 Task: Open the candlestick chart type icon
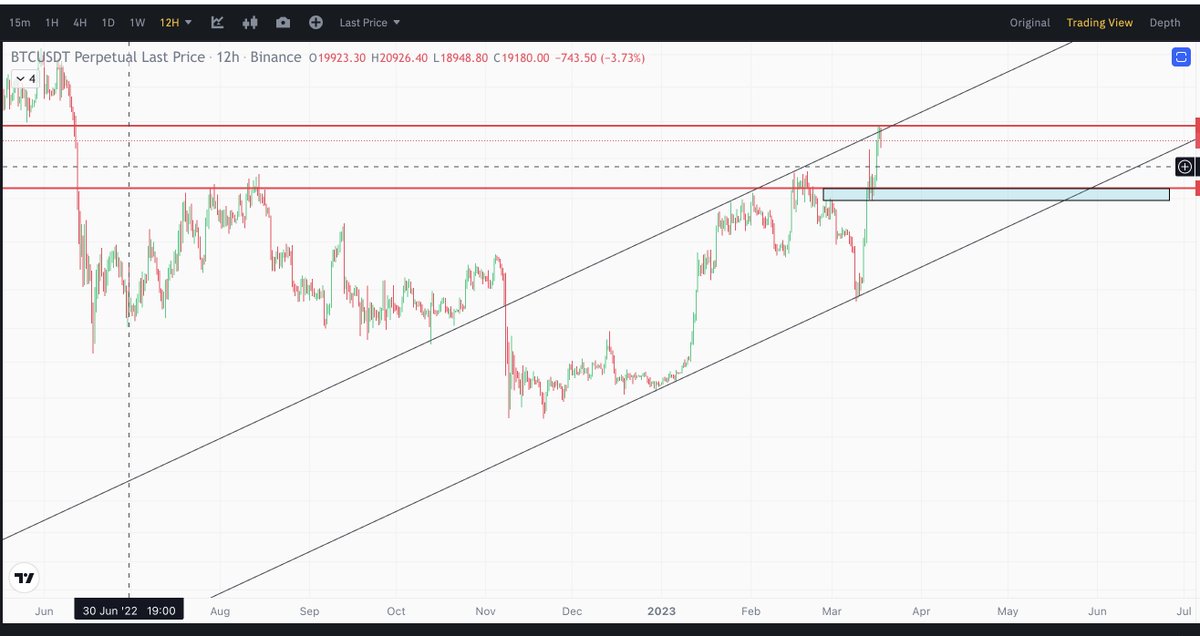coord(251,22)
